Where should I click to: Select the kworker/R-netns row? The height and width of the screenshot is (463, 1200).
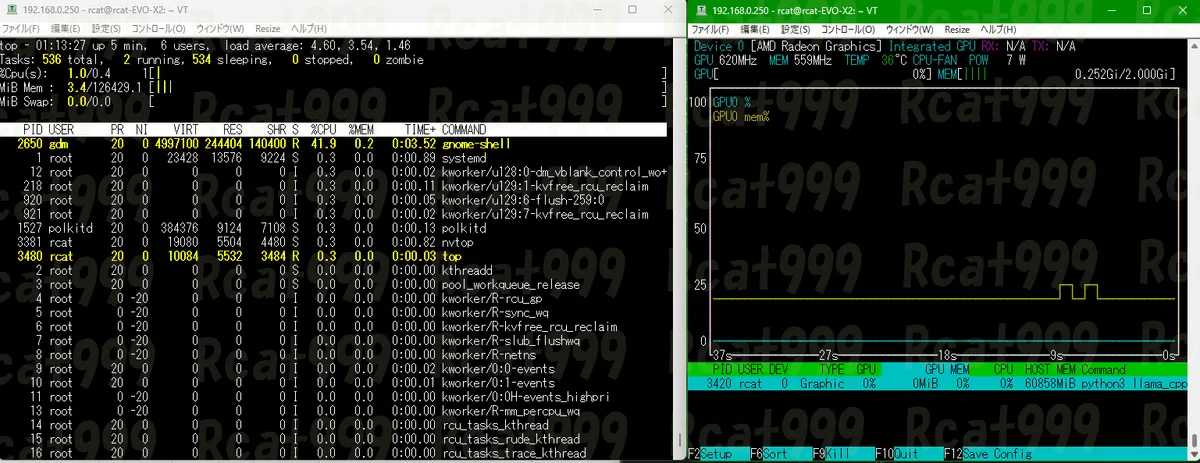[x=333, y=354]
